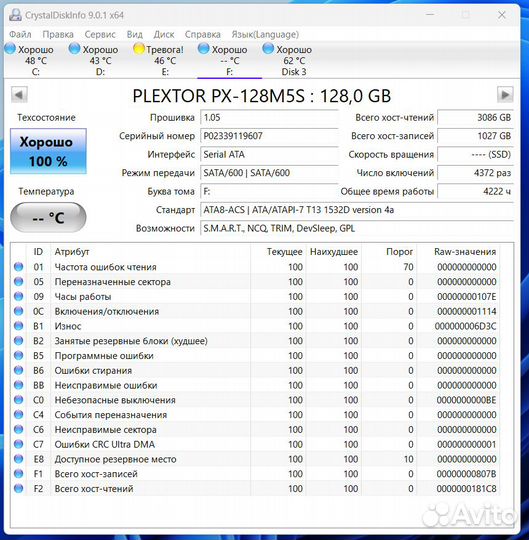Click raw value 000000001114
The image size is (529, 540).
click(x=467, y=311)
